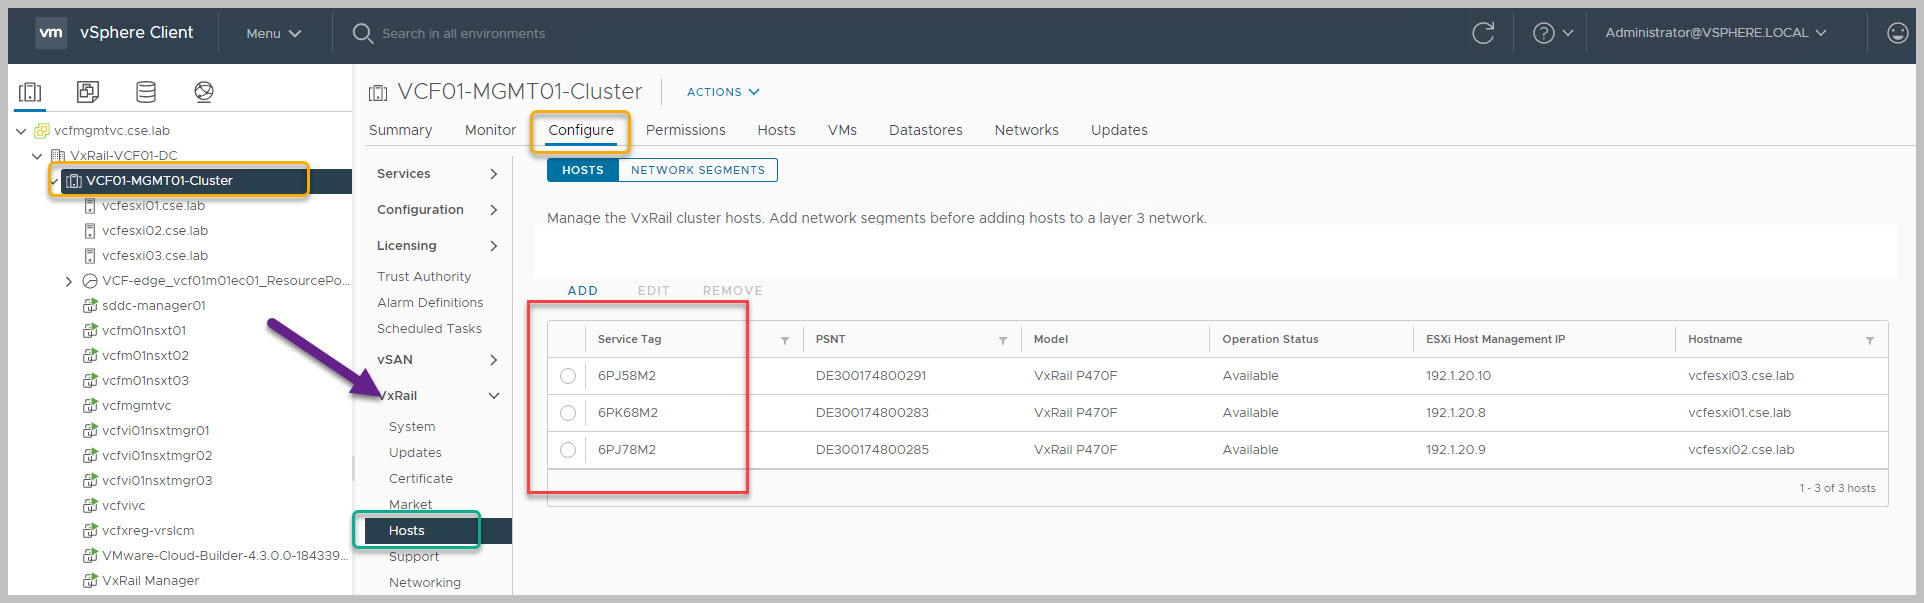Viewport: 1924px width, 603px height.
Task: Expand the vSAN configuration section
Action: coord(493,360)
